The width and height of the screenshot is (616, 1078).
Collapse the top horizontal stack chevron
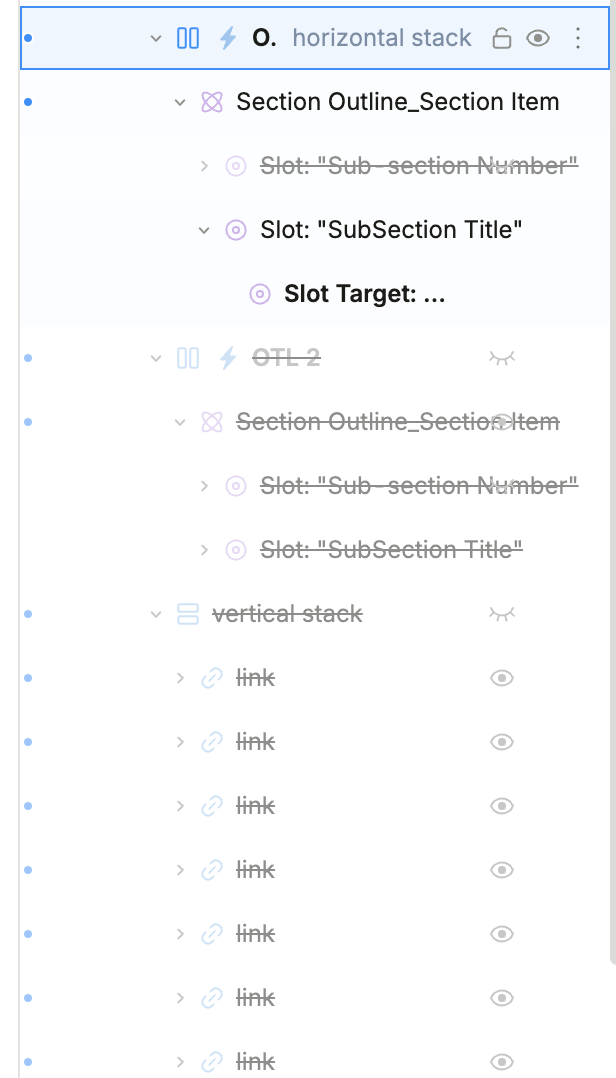point(155,39)
